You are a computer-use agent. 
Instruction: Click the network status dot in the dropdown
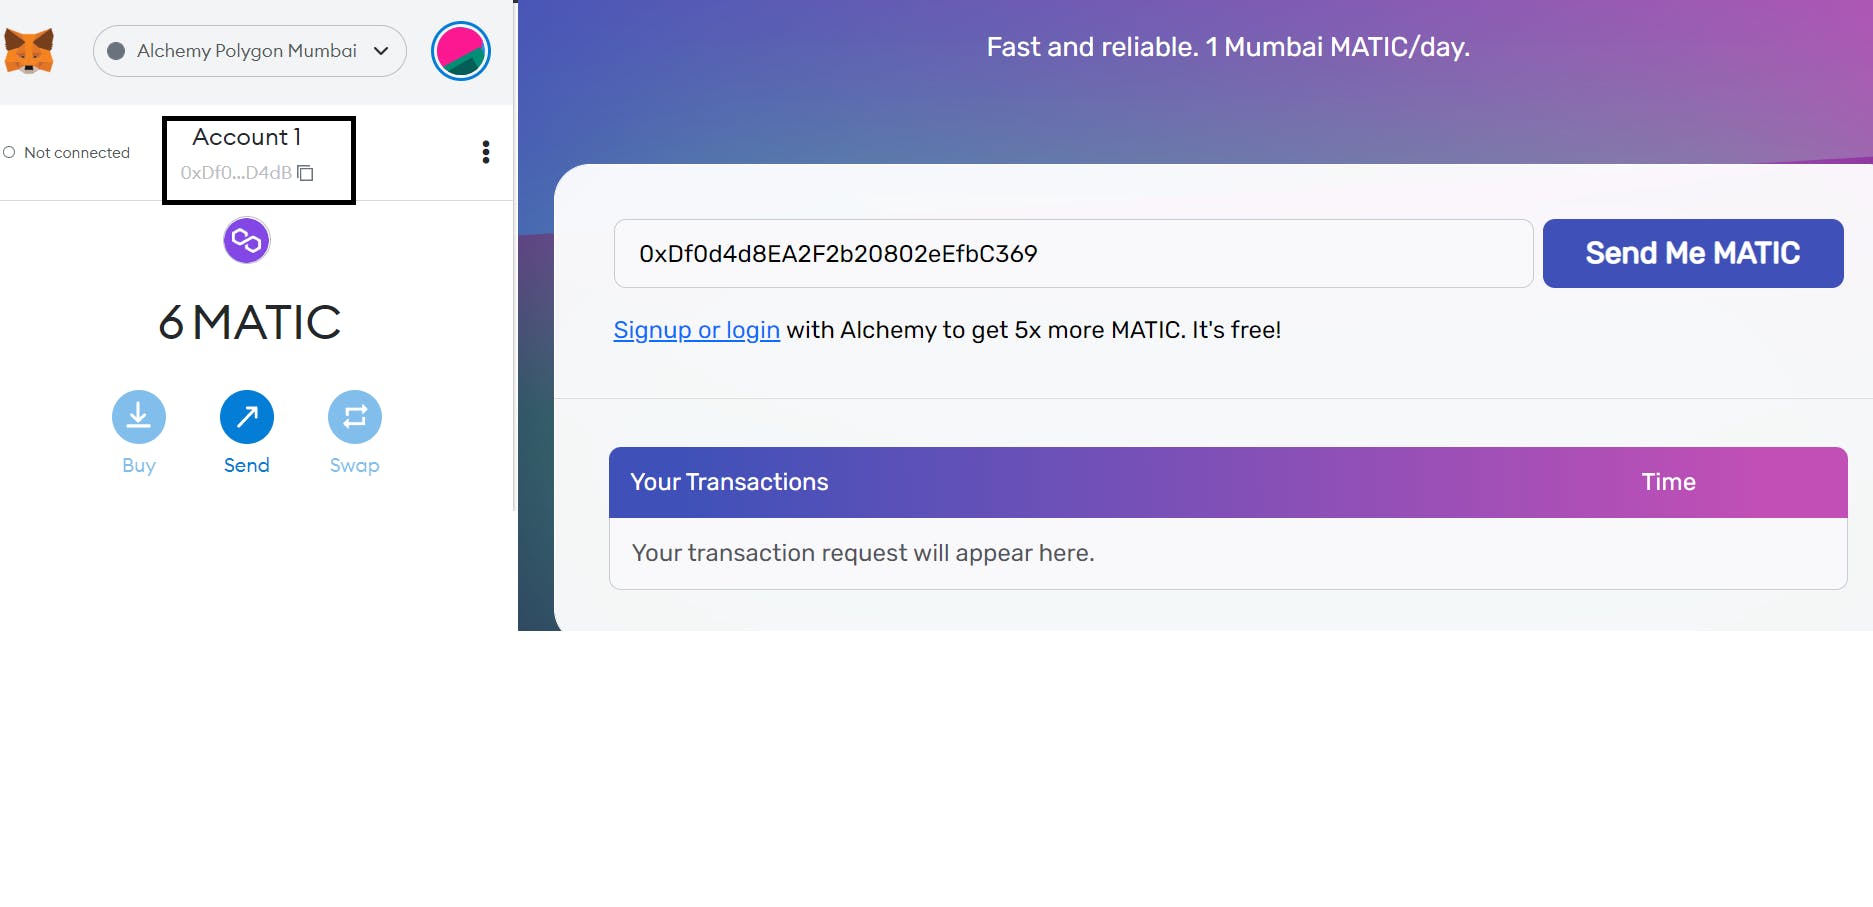point(116,51)
